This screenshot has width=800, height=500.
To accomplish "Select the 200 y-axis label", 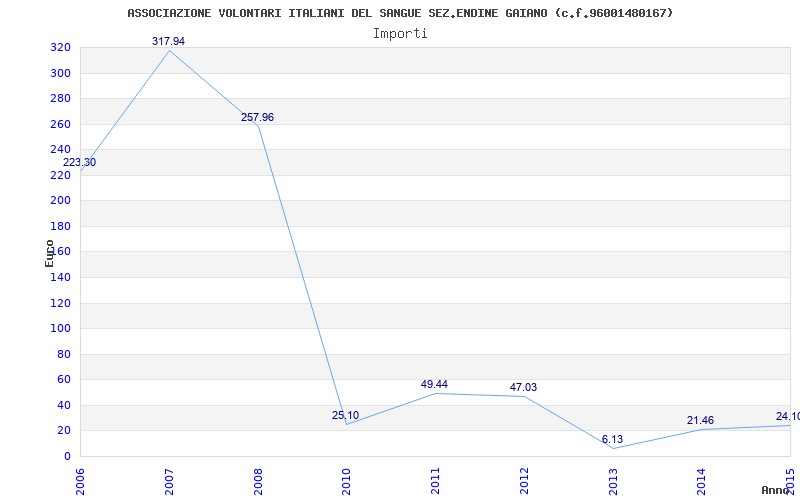I will (60, 201).
